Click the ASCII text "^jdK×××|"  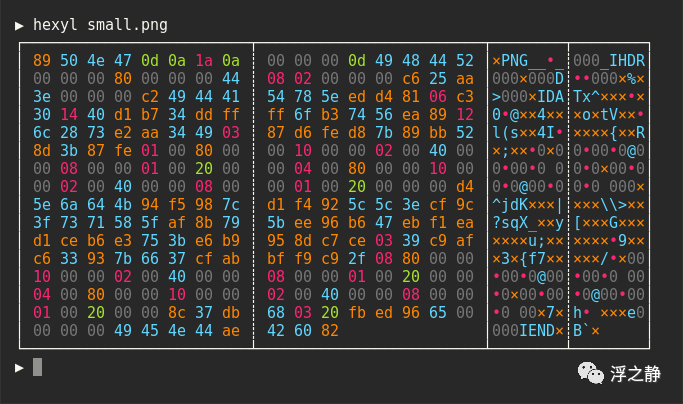pyautogui.click(x=528, y=204)
